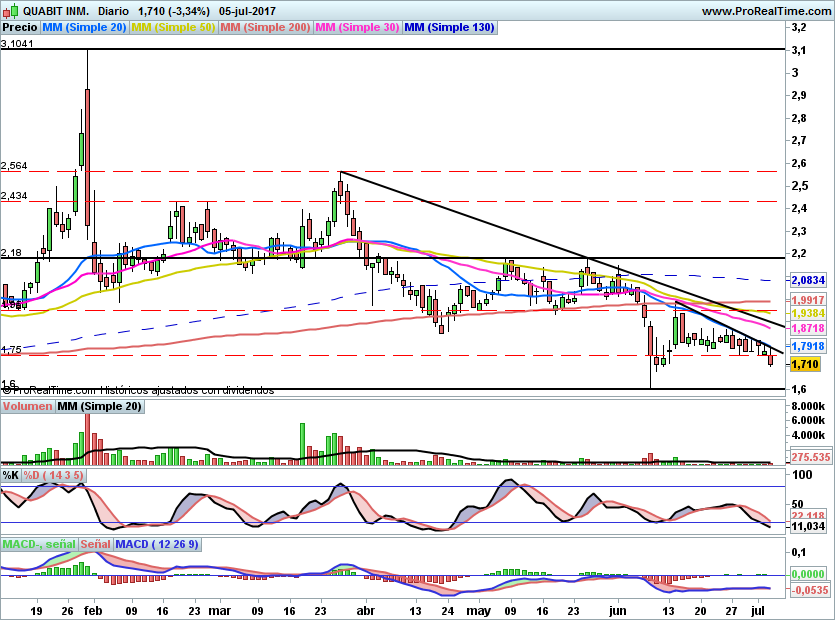835x620 pixels.
Task: Click the MM (Simple 20) indicator label
Action: [x=84, y=28]
